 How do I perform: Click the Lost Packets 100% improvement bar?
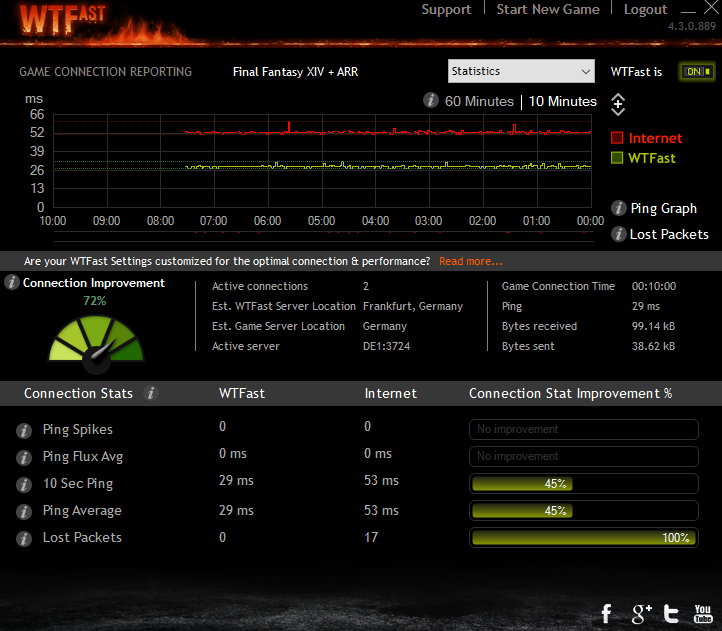pos(583,538)
